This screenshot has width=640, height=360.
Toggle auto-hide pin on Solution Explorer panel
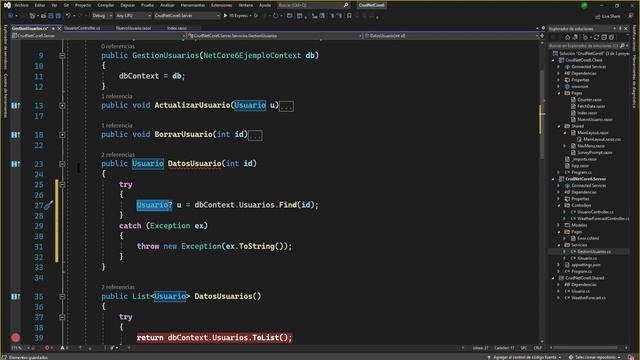click(x=620, y=29)
